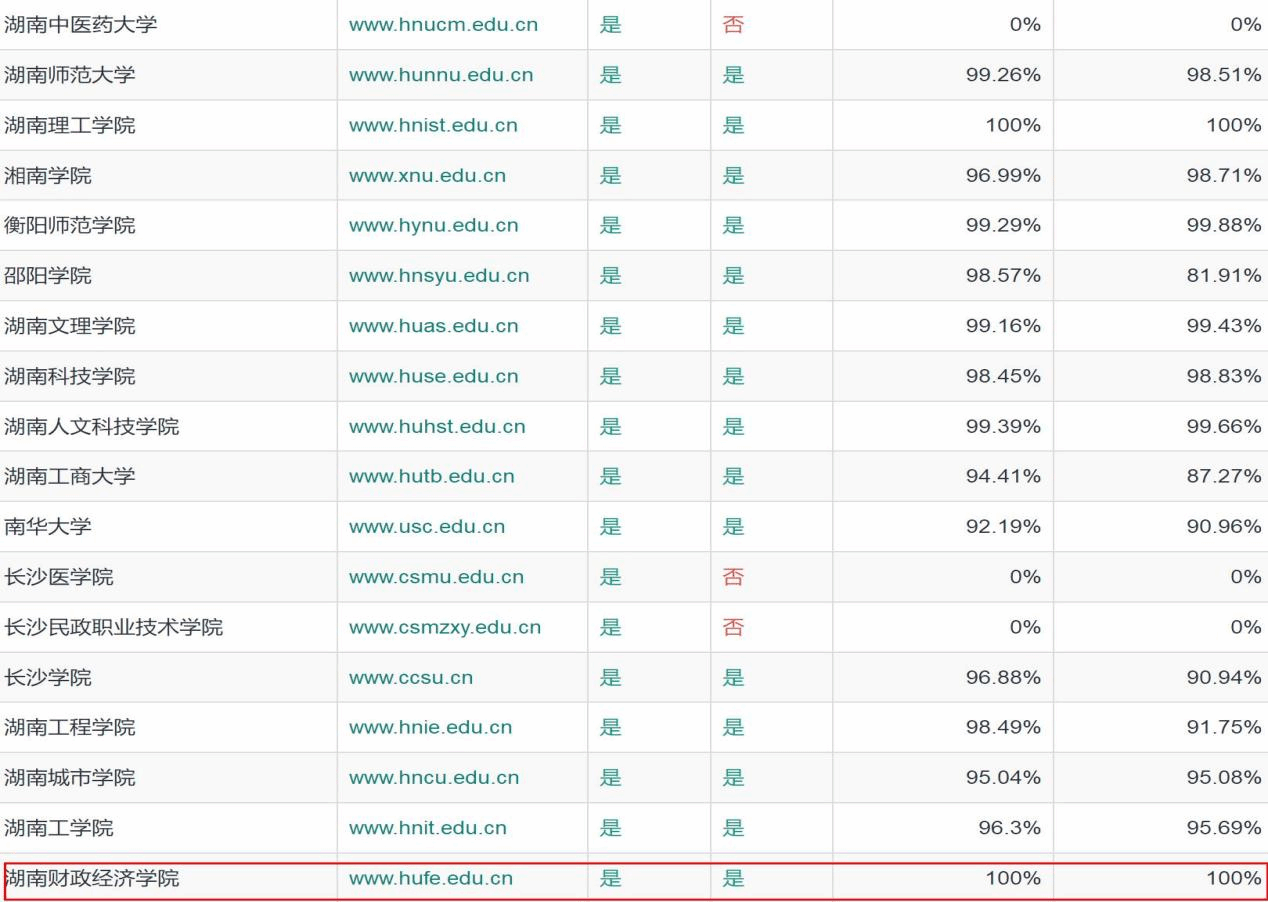
Task: Open the www.huhst.edu.cn link
Action: pyautogui.click(x=437, y=427)
